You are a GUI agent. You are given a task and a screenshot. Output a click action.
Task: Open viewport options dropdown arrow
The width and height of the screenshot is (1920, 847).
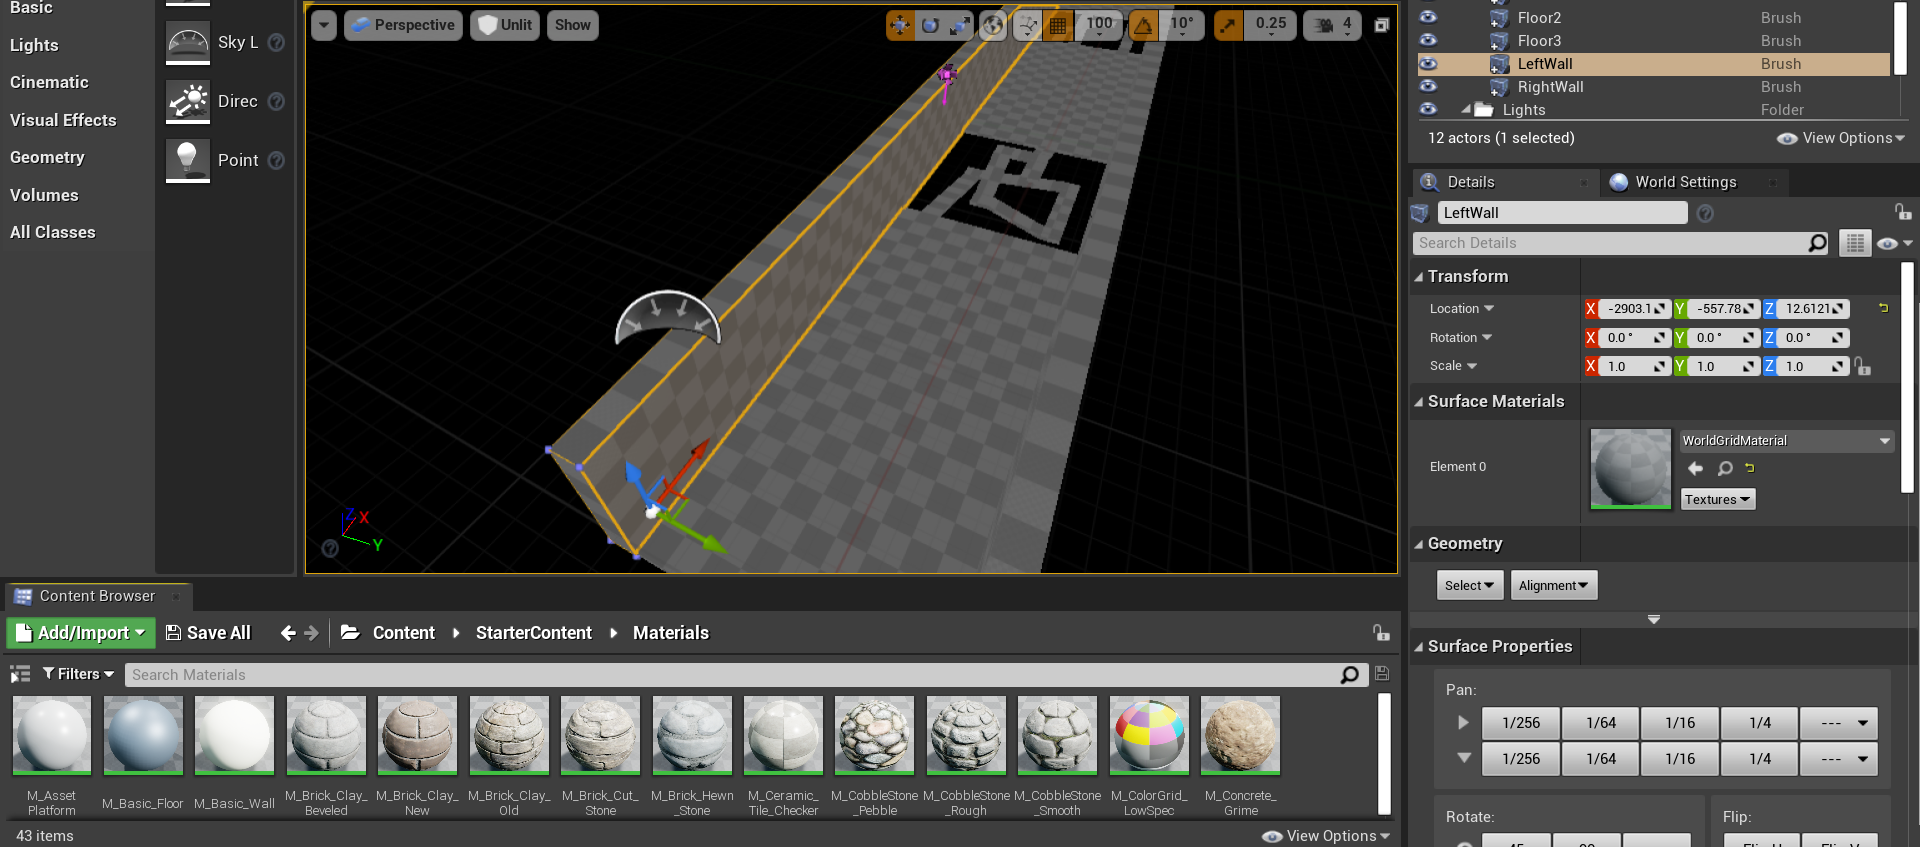point(323,25)
